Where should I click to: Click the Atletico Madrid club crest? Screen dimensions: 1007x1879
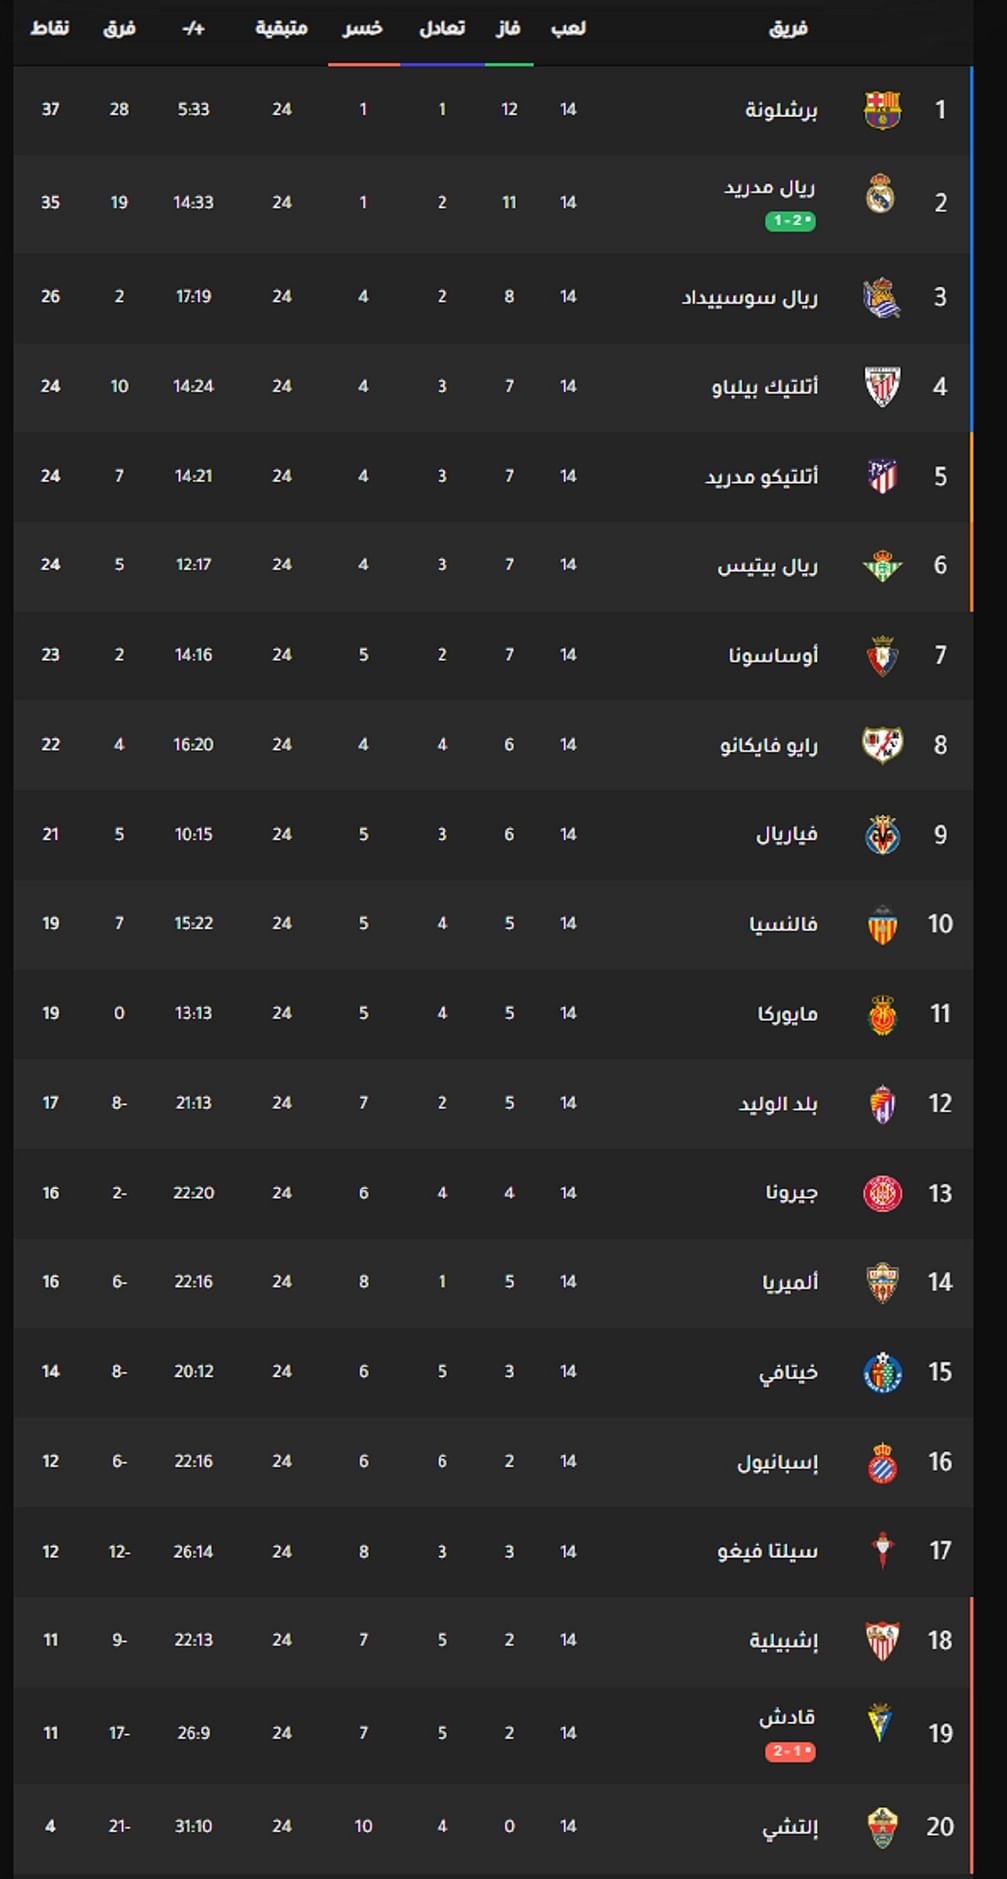pos(882,476)
